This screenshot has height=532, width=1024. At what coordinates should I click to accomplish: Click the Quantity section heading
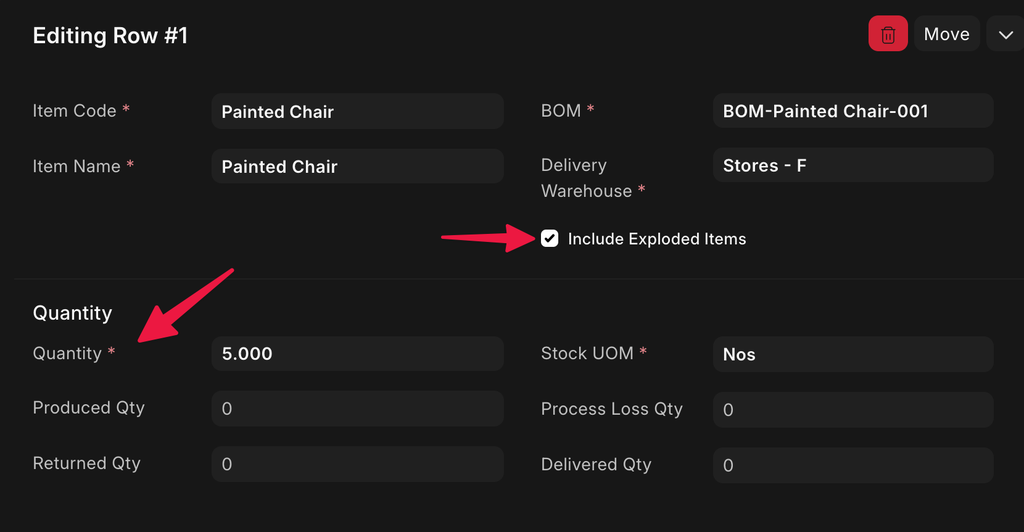(x=72, y=313)
